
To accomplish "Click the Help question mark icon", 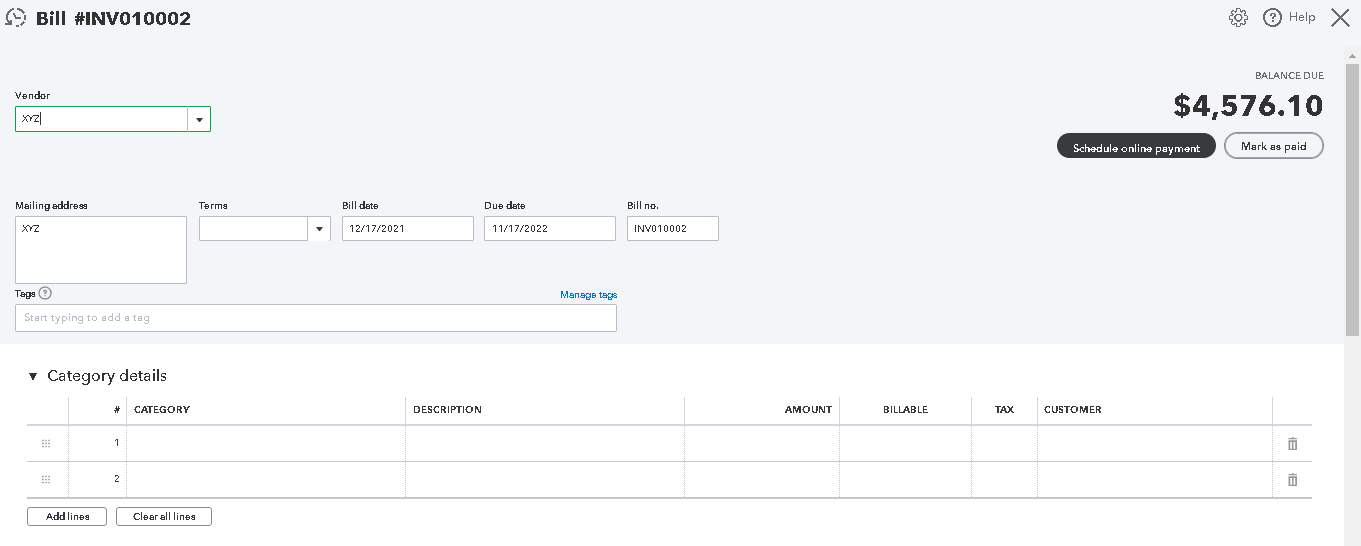I will click(1272, 18).
